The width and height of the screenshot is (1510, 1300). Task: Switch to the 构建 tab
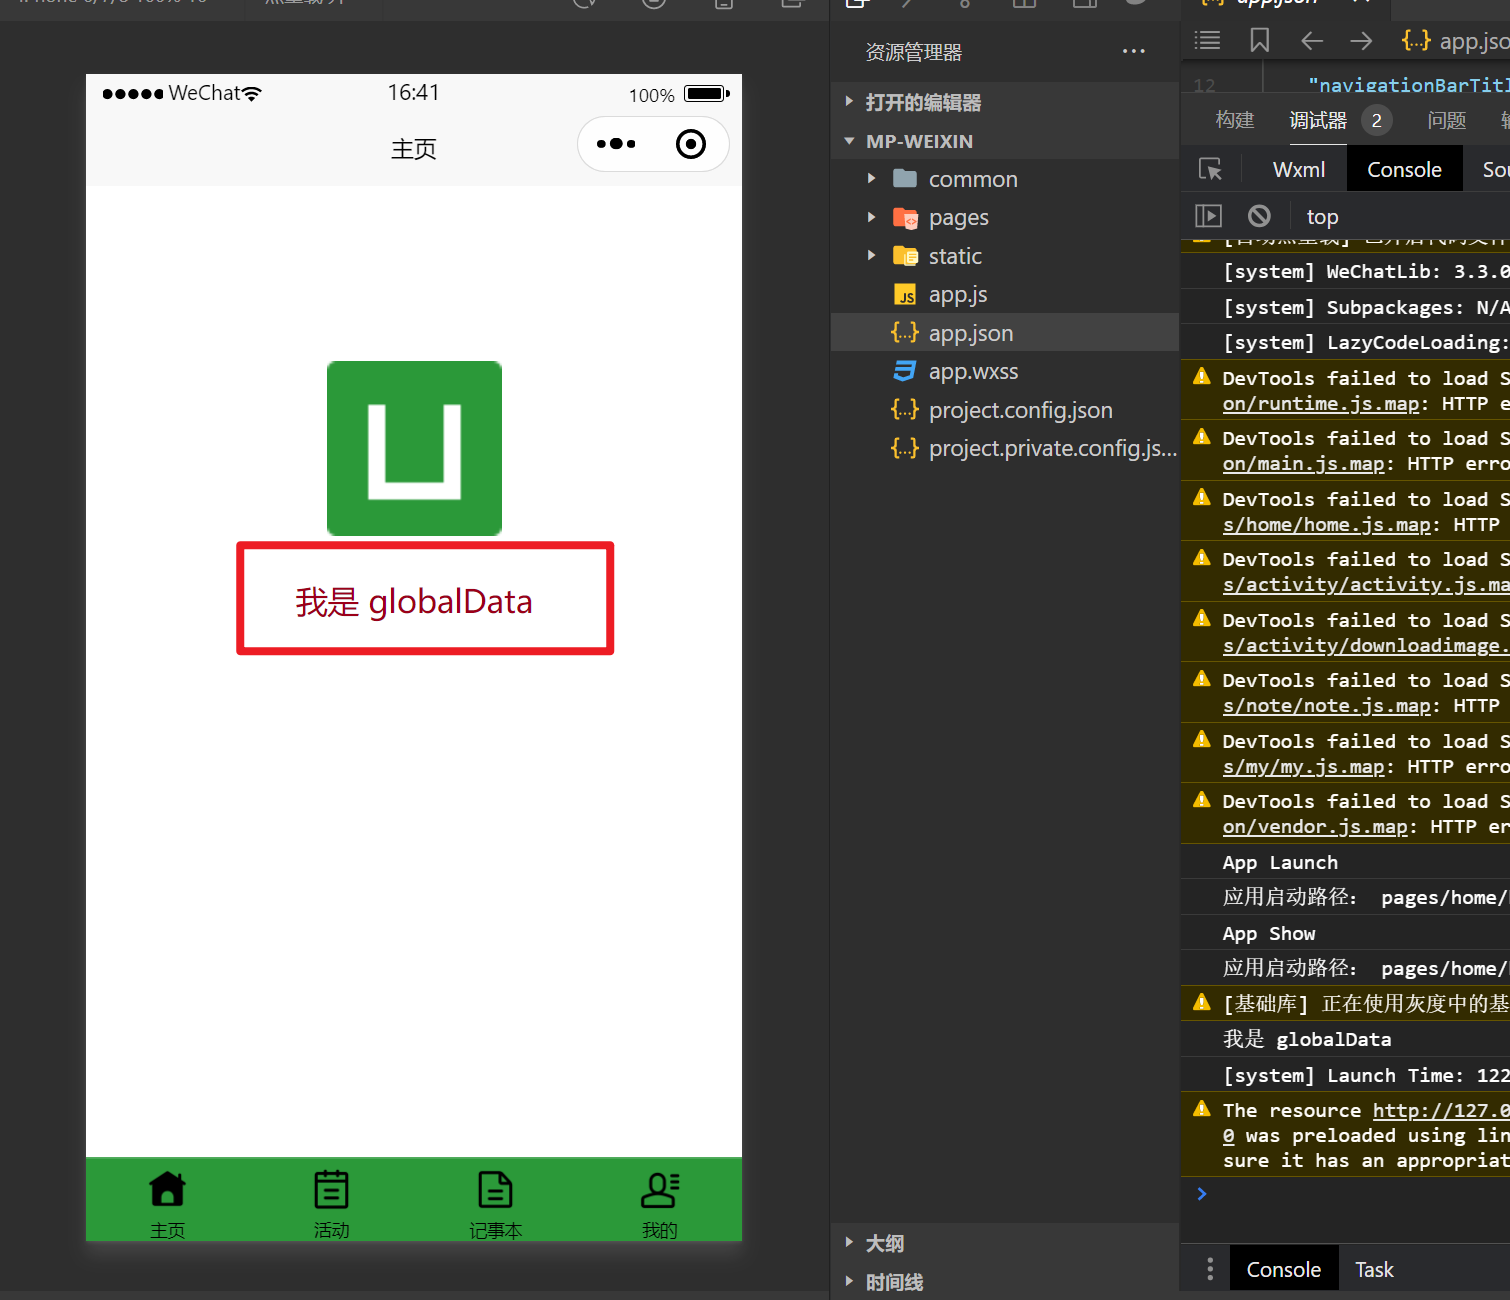coord(1235,121)
